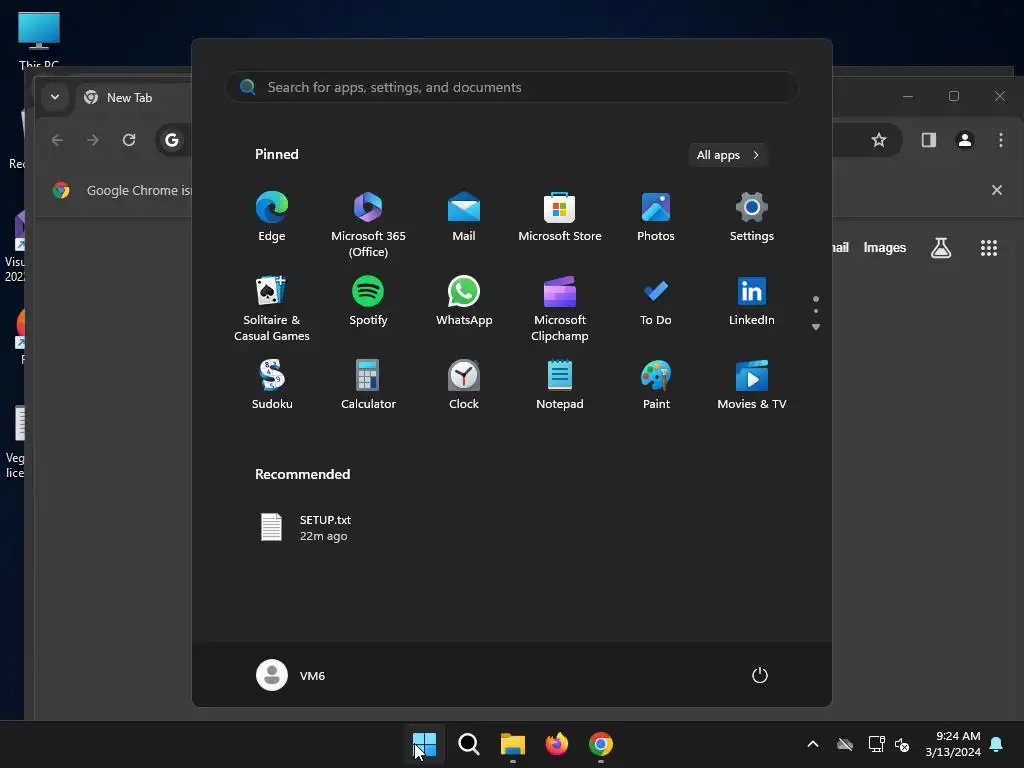Go to next page of pinned apps
The image size is (1024, 768).
[x=816, y=327]
